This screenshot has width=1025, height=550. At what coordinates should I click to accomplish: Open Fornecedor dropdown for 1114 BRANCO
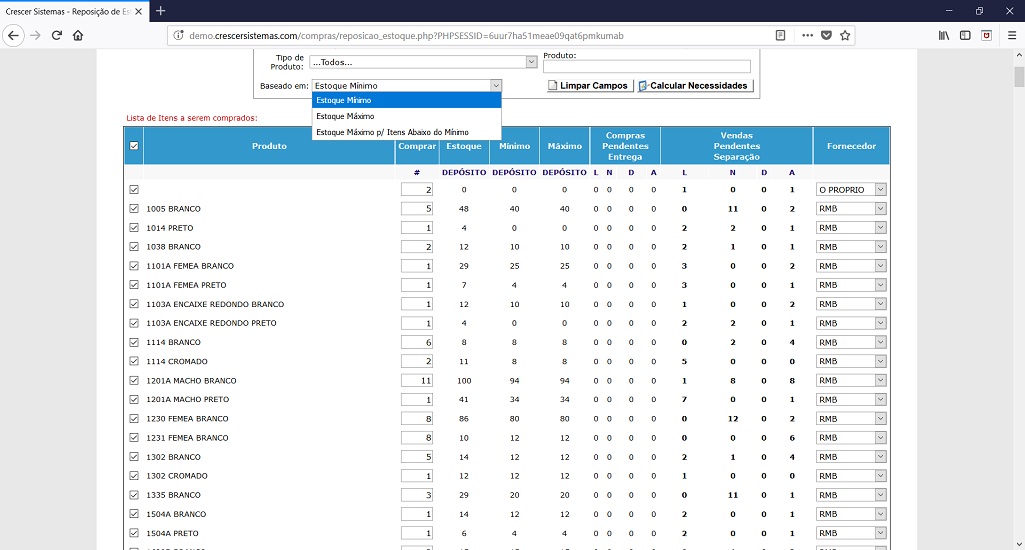851,342
